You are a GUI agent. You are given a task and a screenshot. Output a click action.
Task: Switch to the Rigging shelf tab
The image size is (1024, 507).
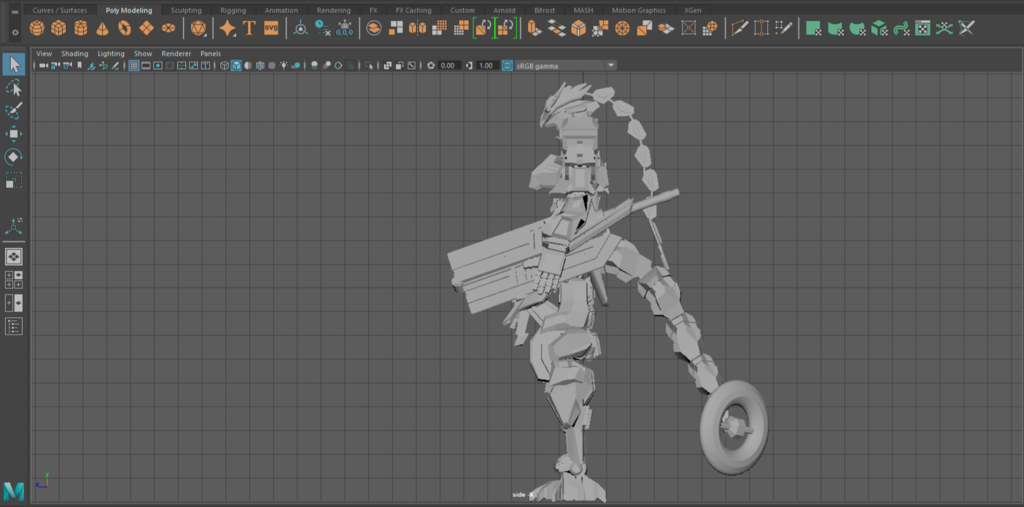click(x=233, y=10)
